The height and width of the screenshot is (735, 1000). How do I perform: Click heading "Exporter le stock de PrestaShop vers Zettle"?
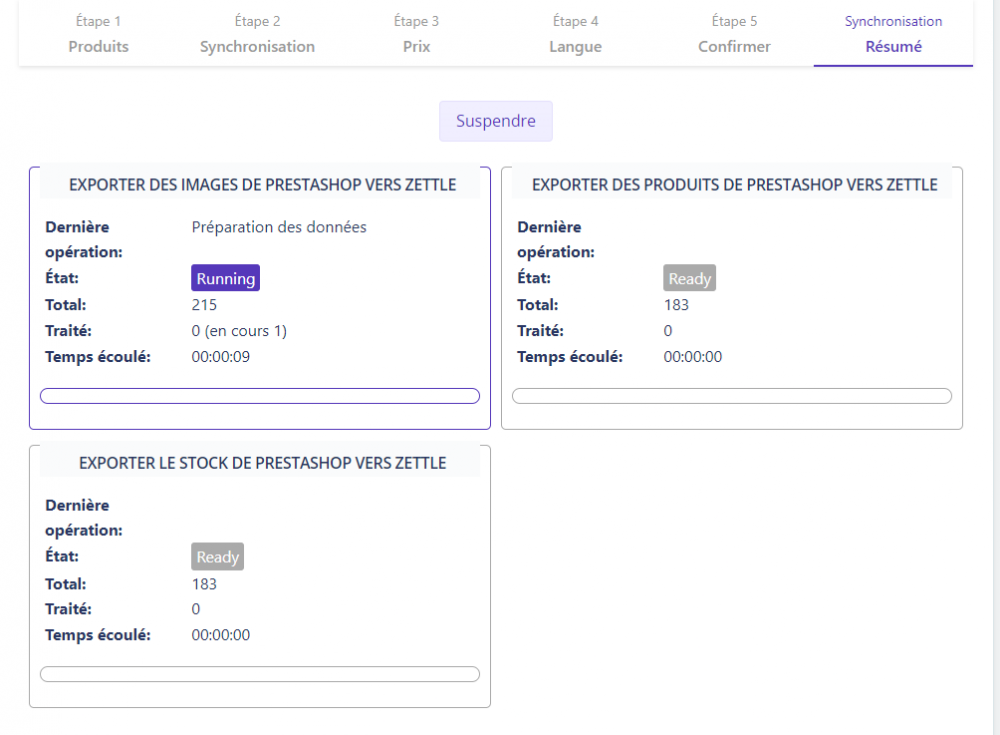click(x=262, y=463)
